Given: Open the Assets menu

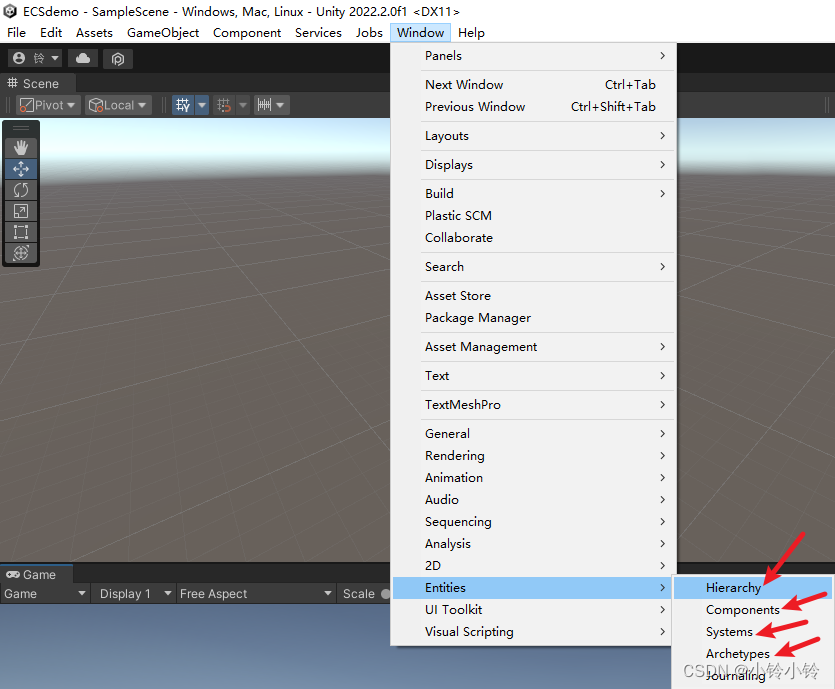Looking at the screenshot, I should 94,32.
